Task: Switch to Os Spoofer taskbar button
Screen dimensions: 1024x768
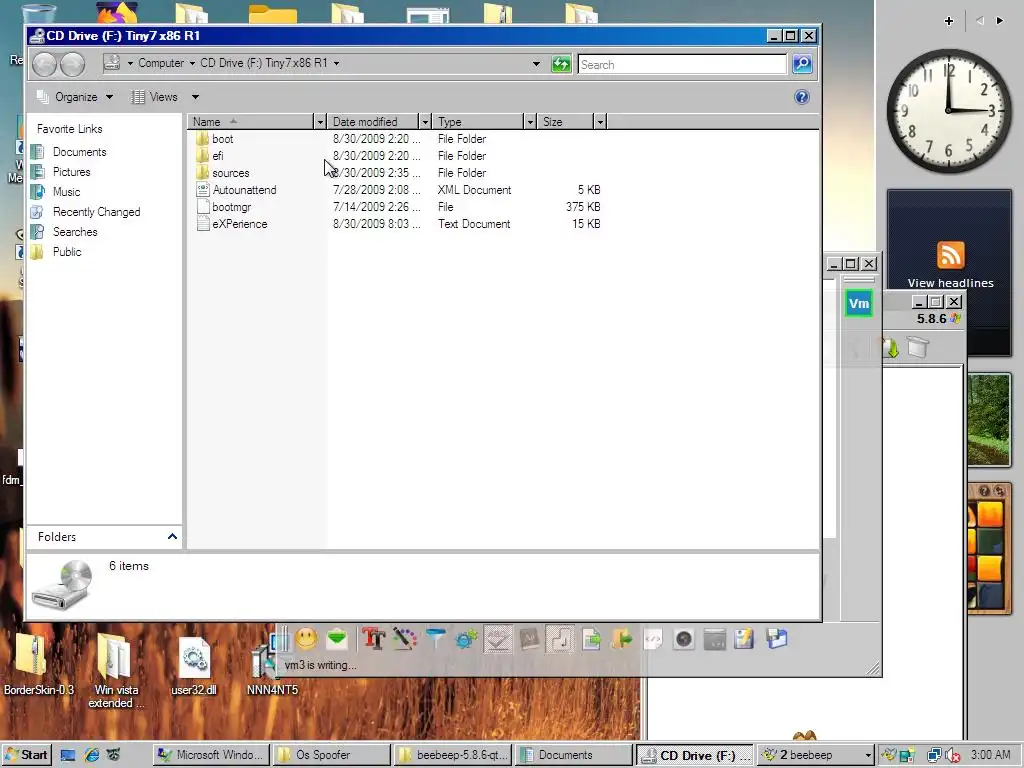Action: tap(332, 755)
